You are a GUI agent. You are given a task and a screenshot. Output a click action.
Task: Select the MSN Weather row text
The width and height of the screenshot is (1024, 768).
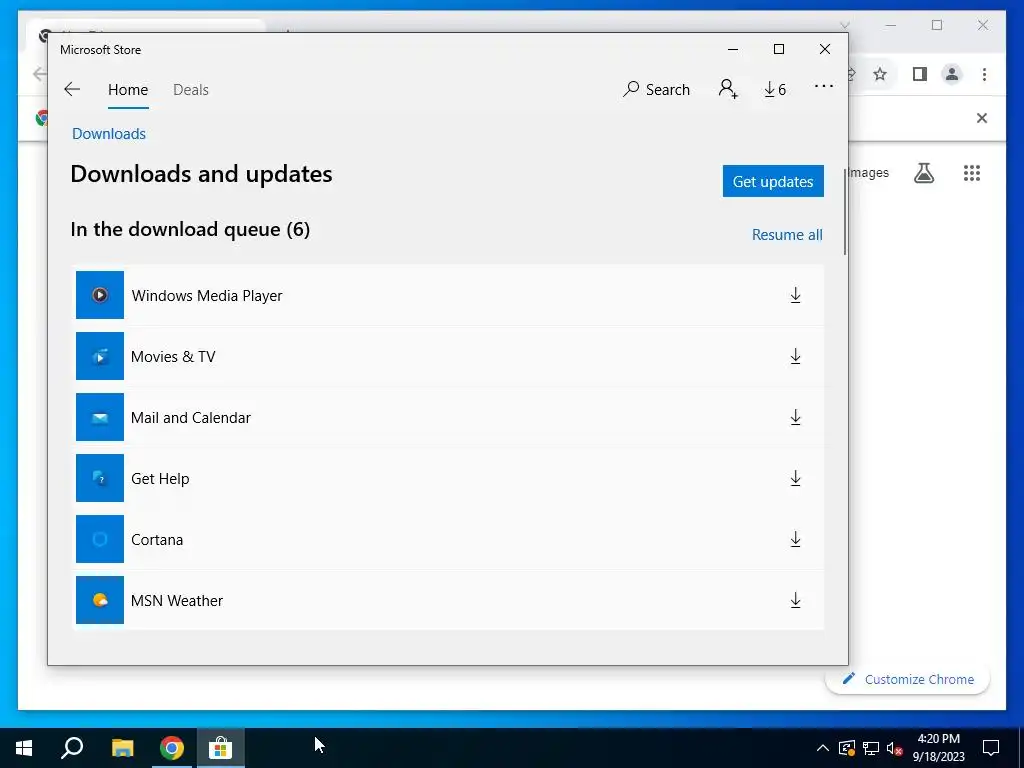pos(177,601)
